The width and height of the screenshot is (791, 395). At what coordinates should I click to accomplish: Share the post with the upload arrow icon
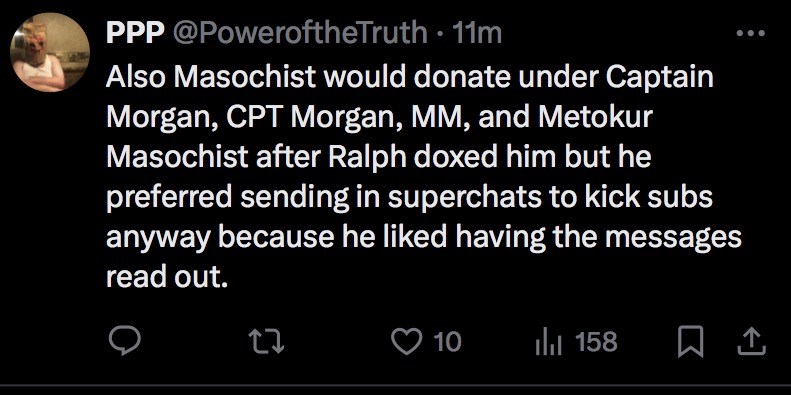(752, 342)
